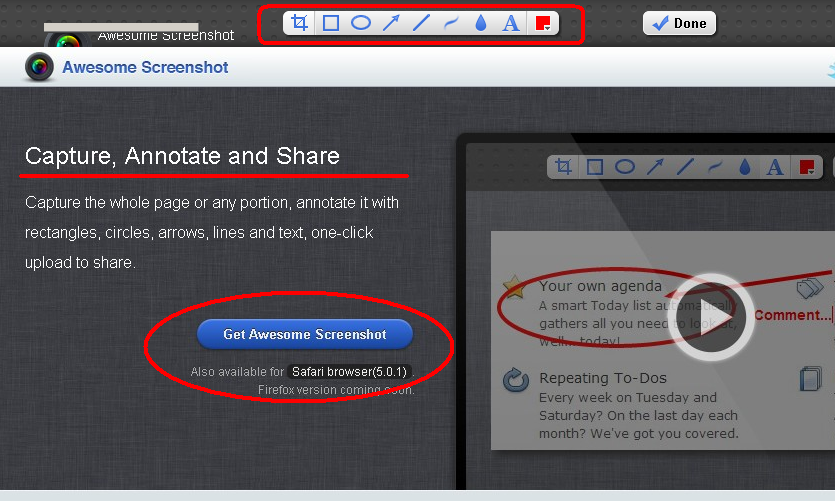Select the Rectangle tool in top toolbar

pyautogui.click(x=331, y=23)
